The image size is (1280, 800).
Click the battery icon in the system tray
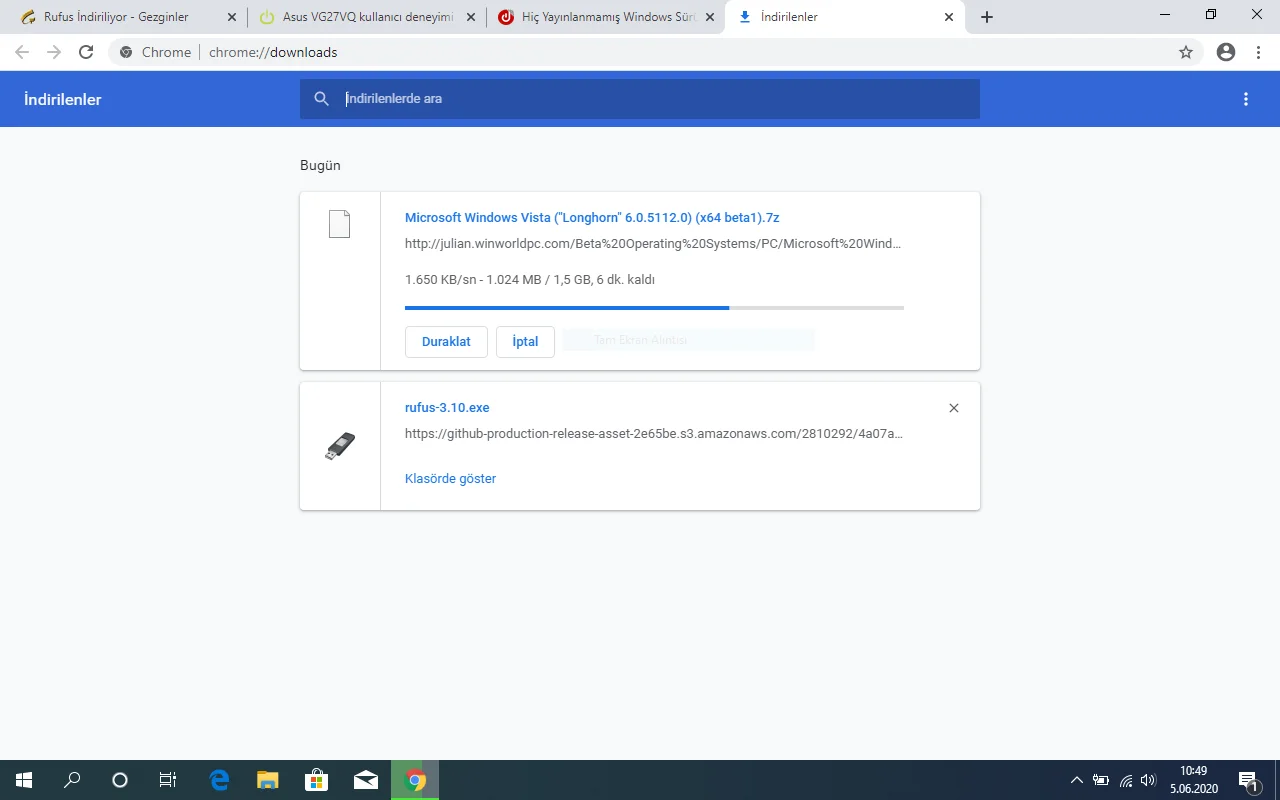tap(1101, 780)
